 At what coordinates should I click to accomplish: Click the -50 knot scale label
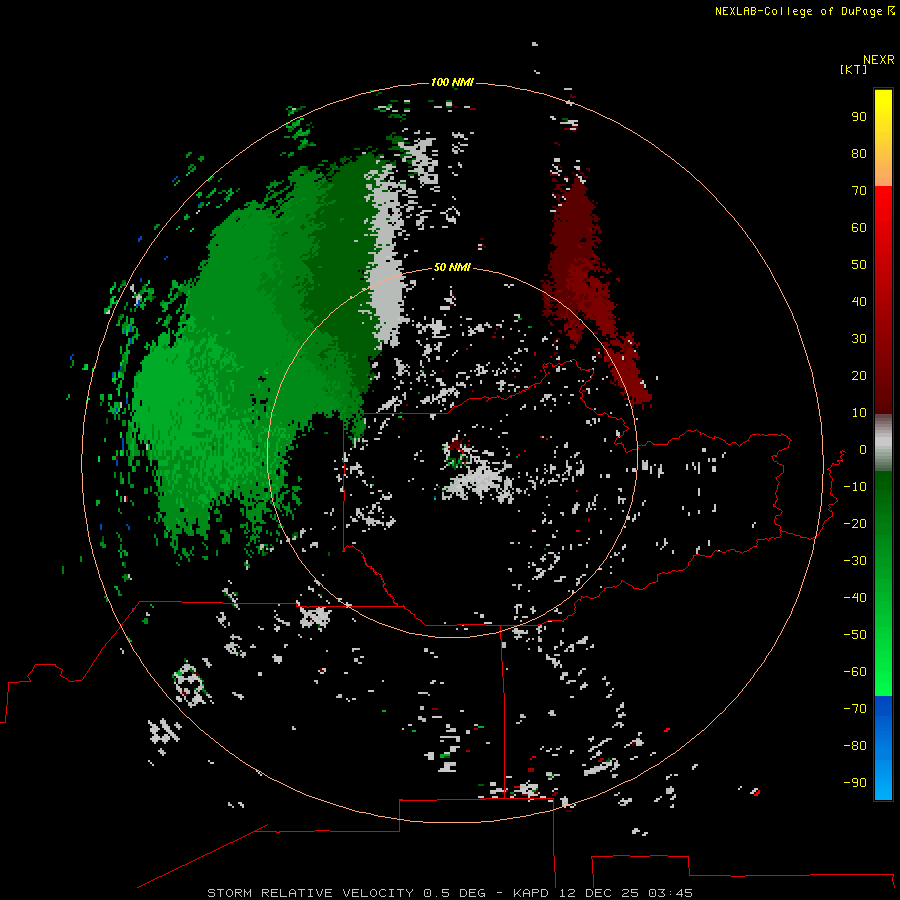point(855,635)
